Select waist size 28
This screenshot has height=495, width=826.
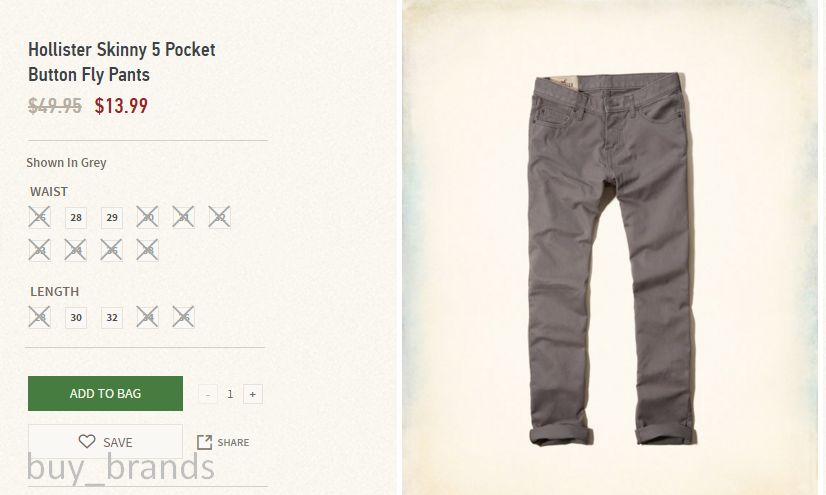[x=76, y=217]
